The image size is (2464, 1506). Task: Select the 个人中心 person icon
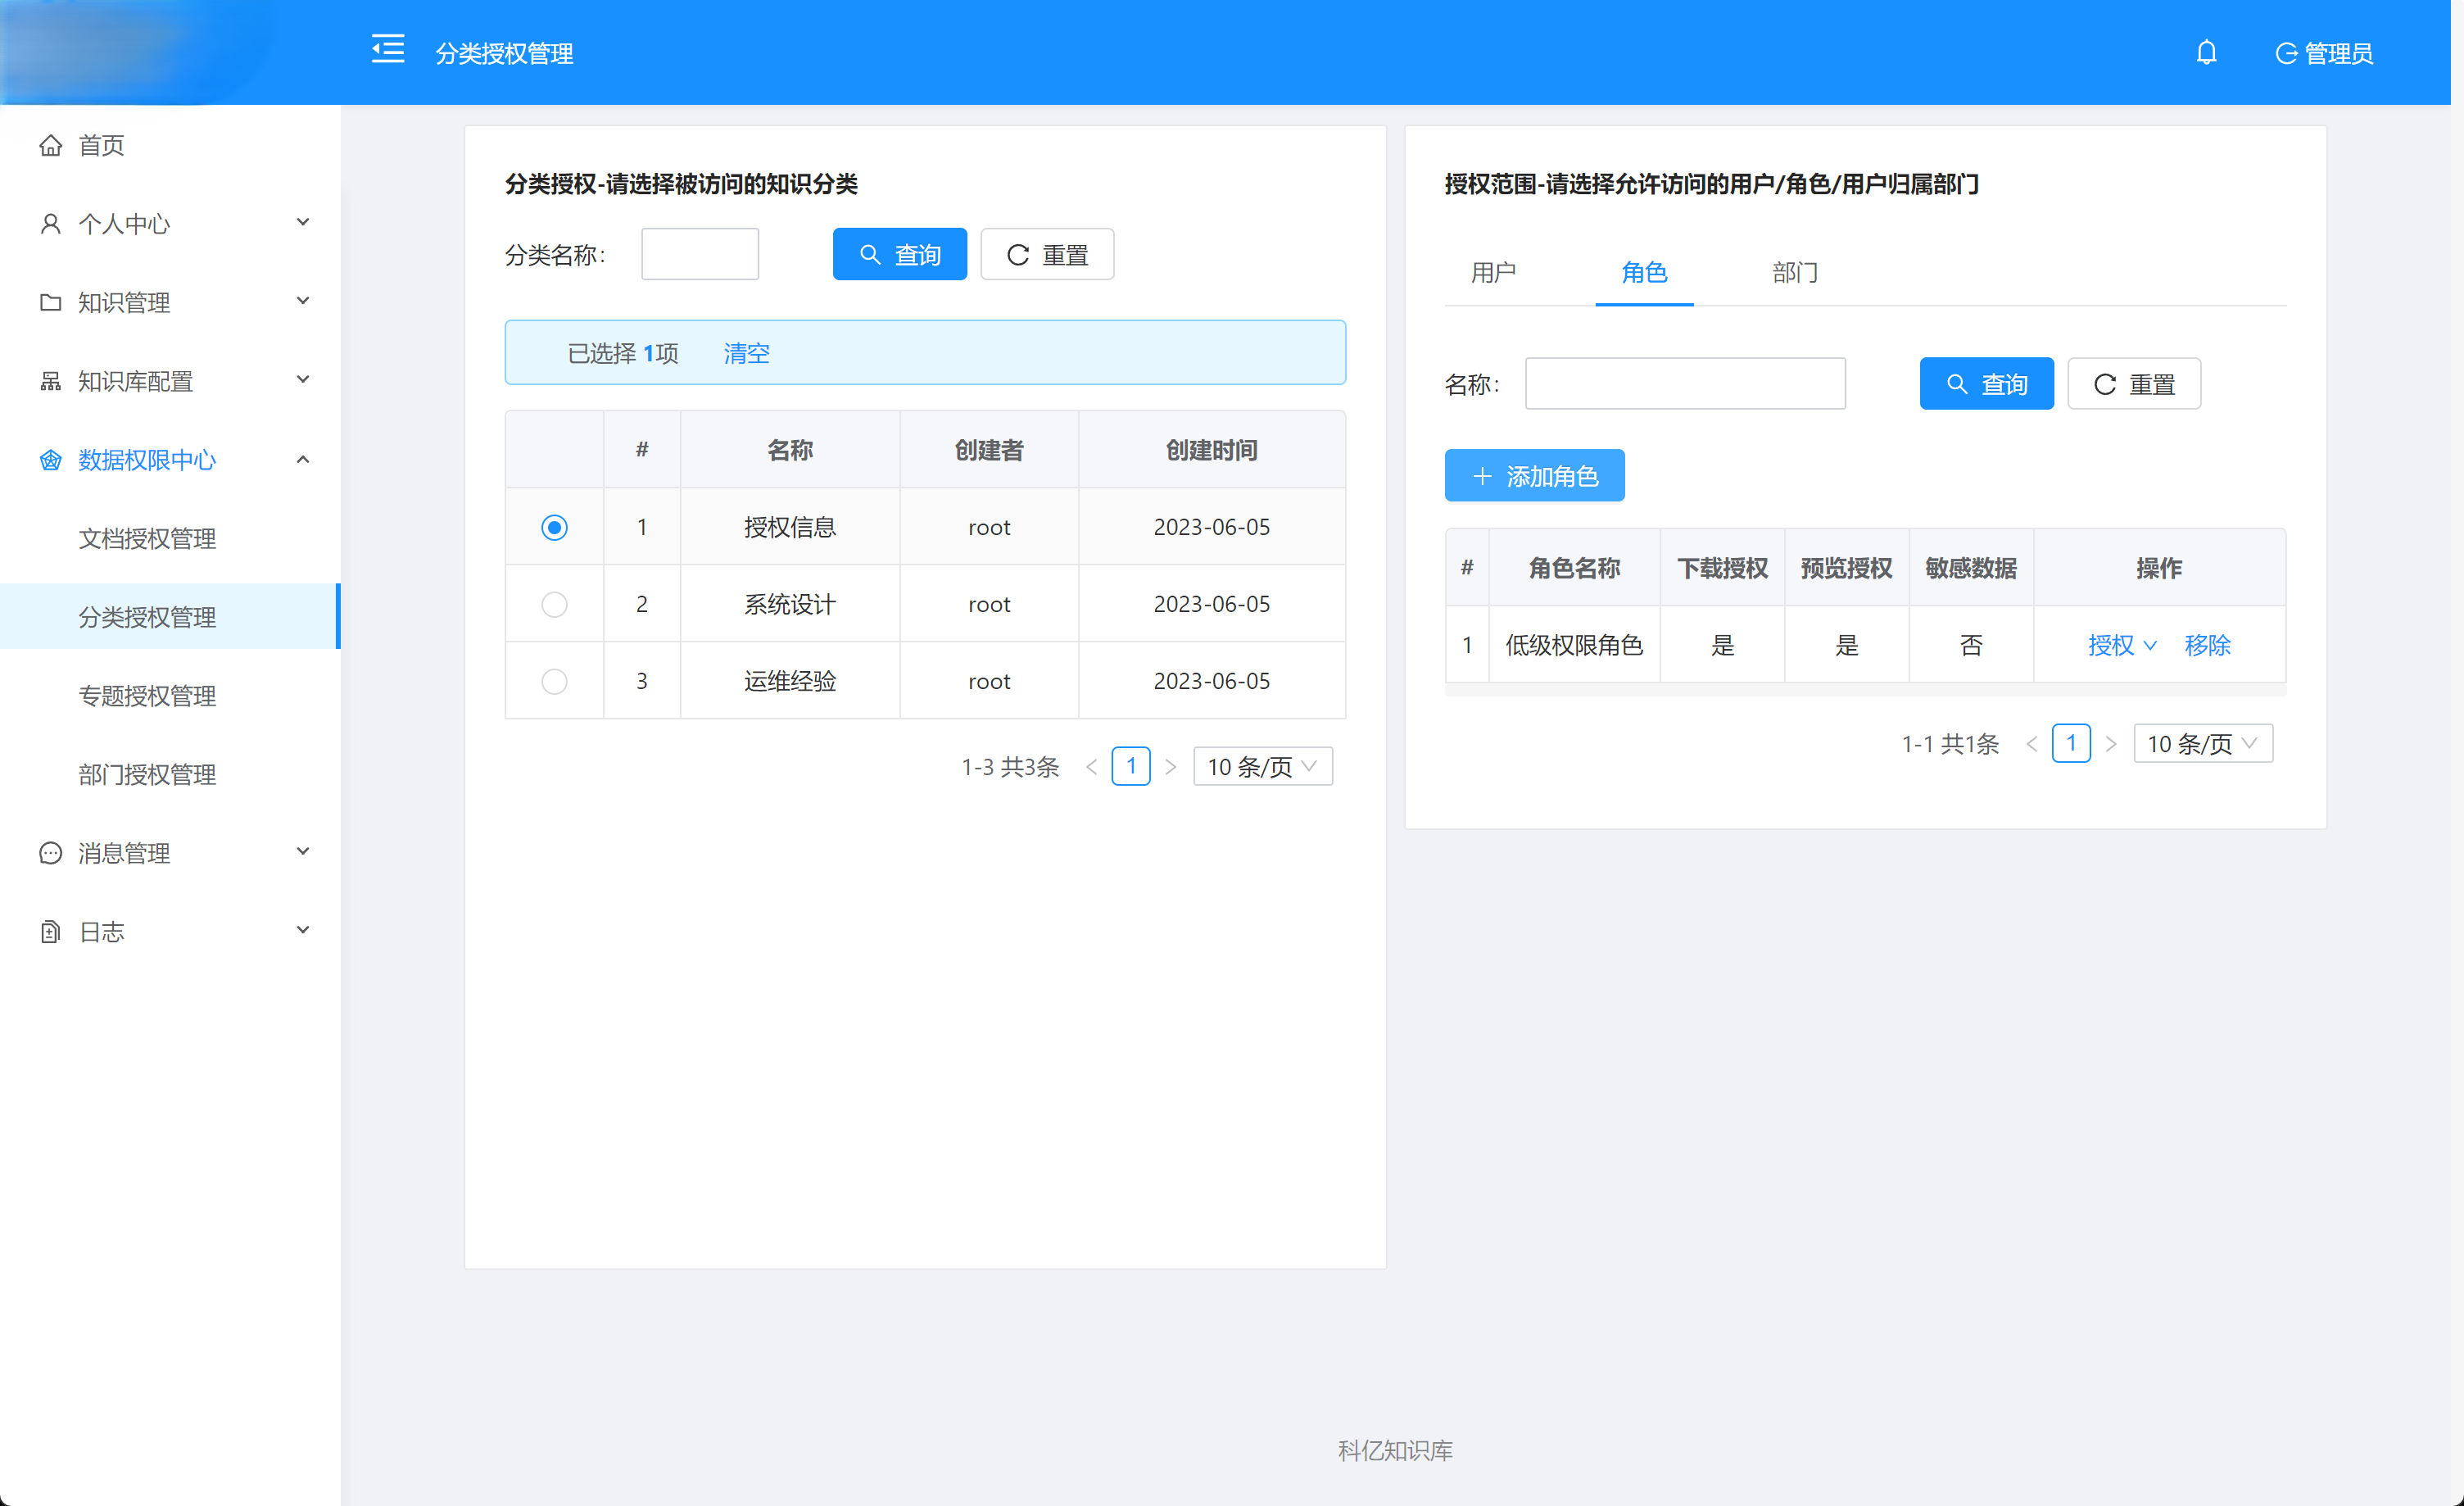[51, 222]
